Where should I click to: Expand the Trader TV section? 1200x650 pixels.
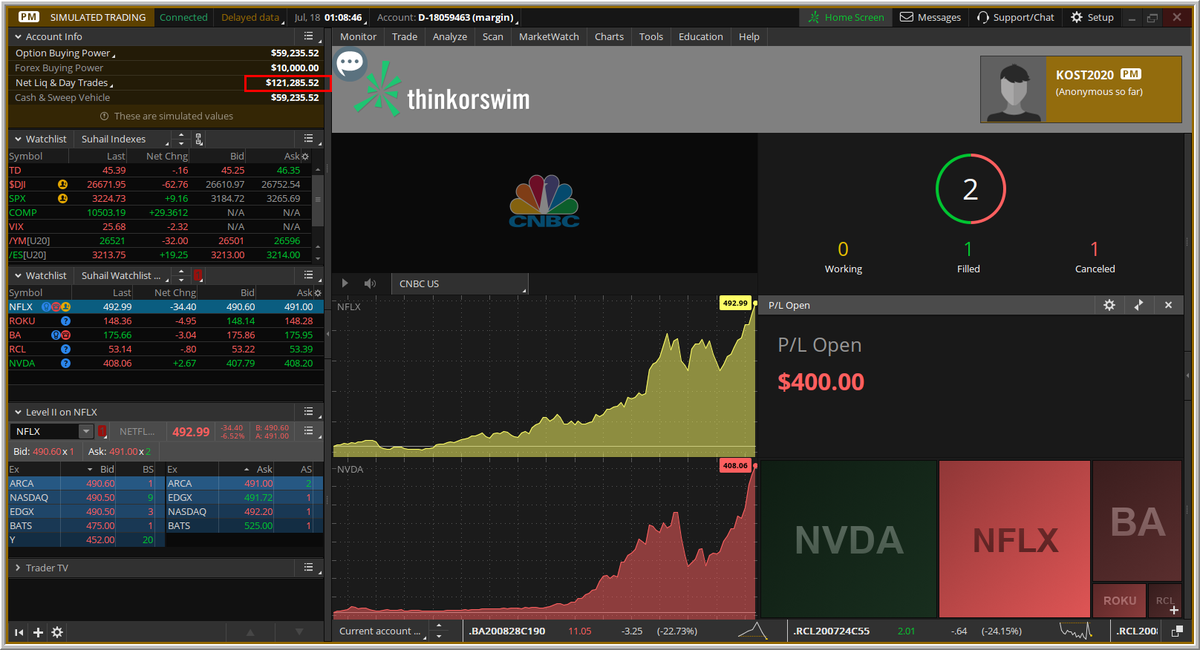pos(17,568)
